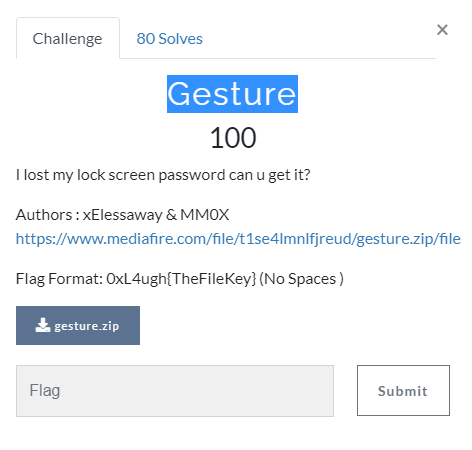472x450 pixels.
Task: Open the 80 Solves tab
Action: pyautogui.click(x=169, y=39)
